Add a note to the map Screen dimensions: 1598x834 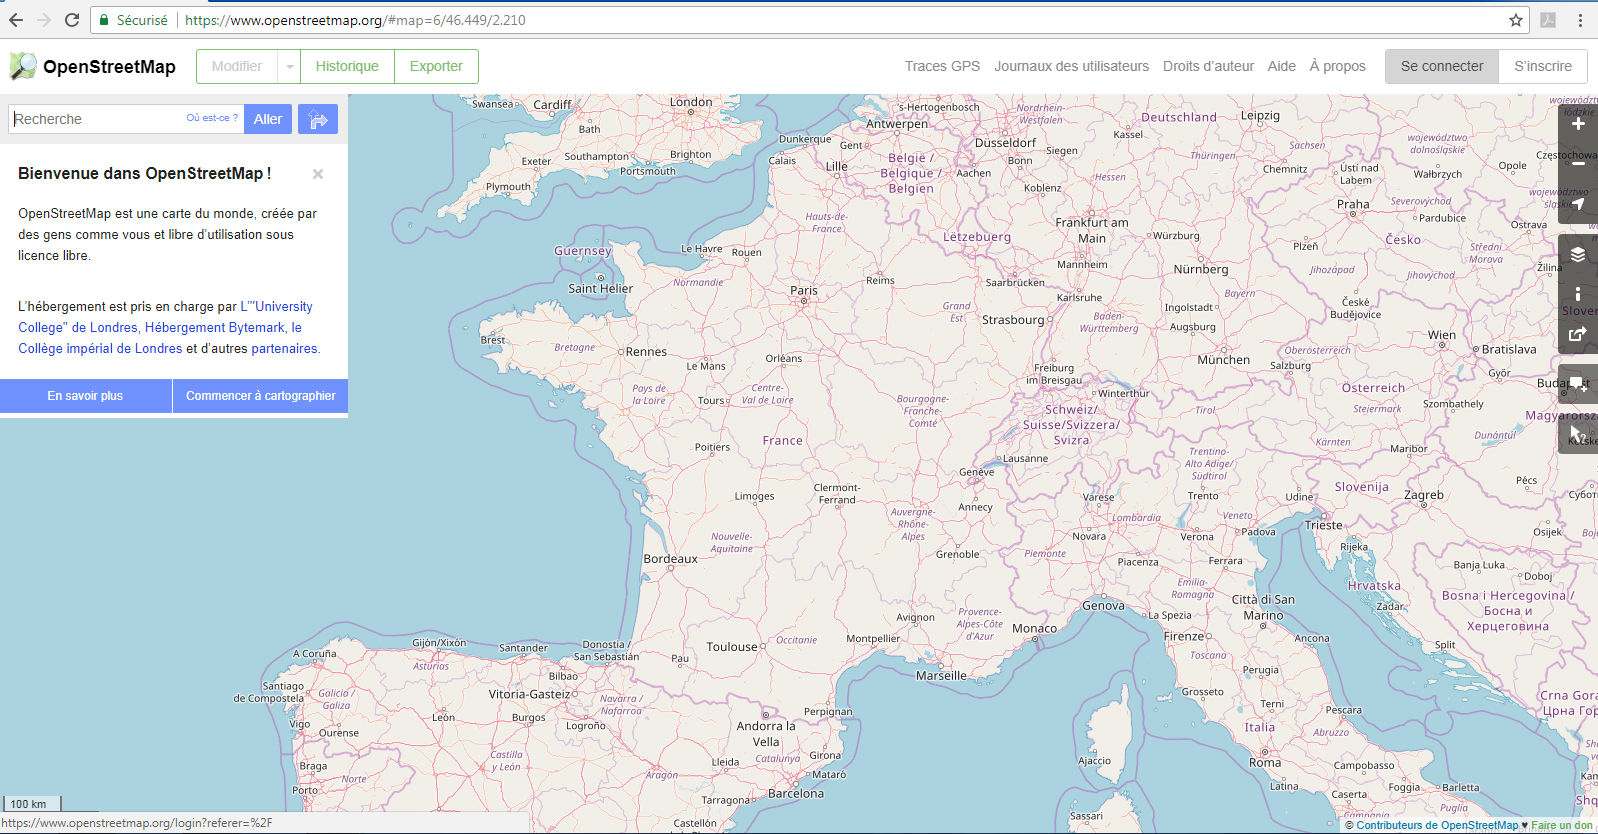point(1578,384)
